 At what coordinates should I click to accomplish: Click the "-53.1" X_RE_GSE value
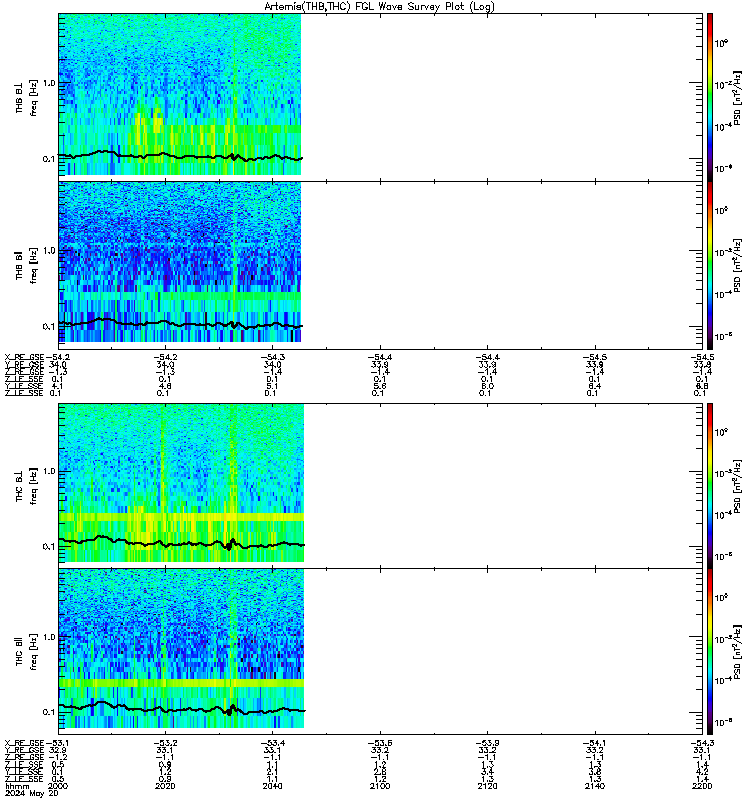(57, 743)
